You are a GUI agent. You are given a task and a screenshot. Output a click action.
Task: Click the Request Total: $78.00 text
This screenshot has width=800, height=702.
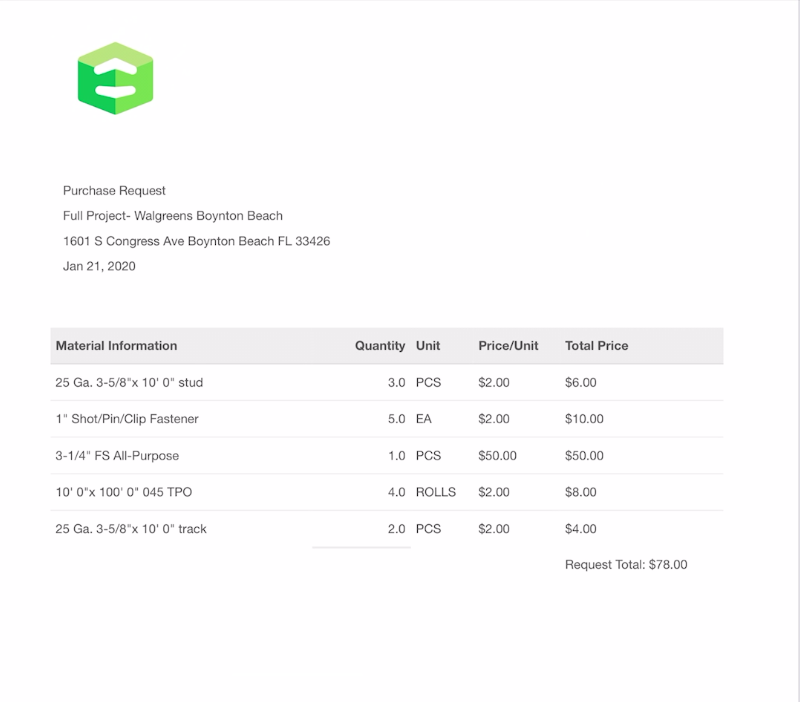coord(626,565)
